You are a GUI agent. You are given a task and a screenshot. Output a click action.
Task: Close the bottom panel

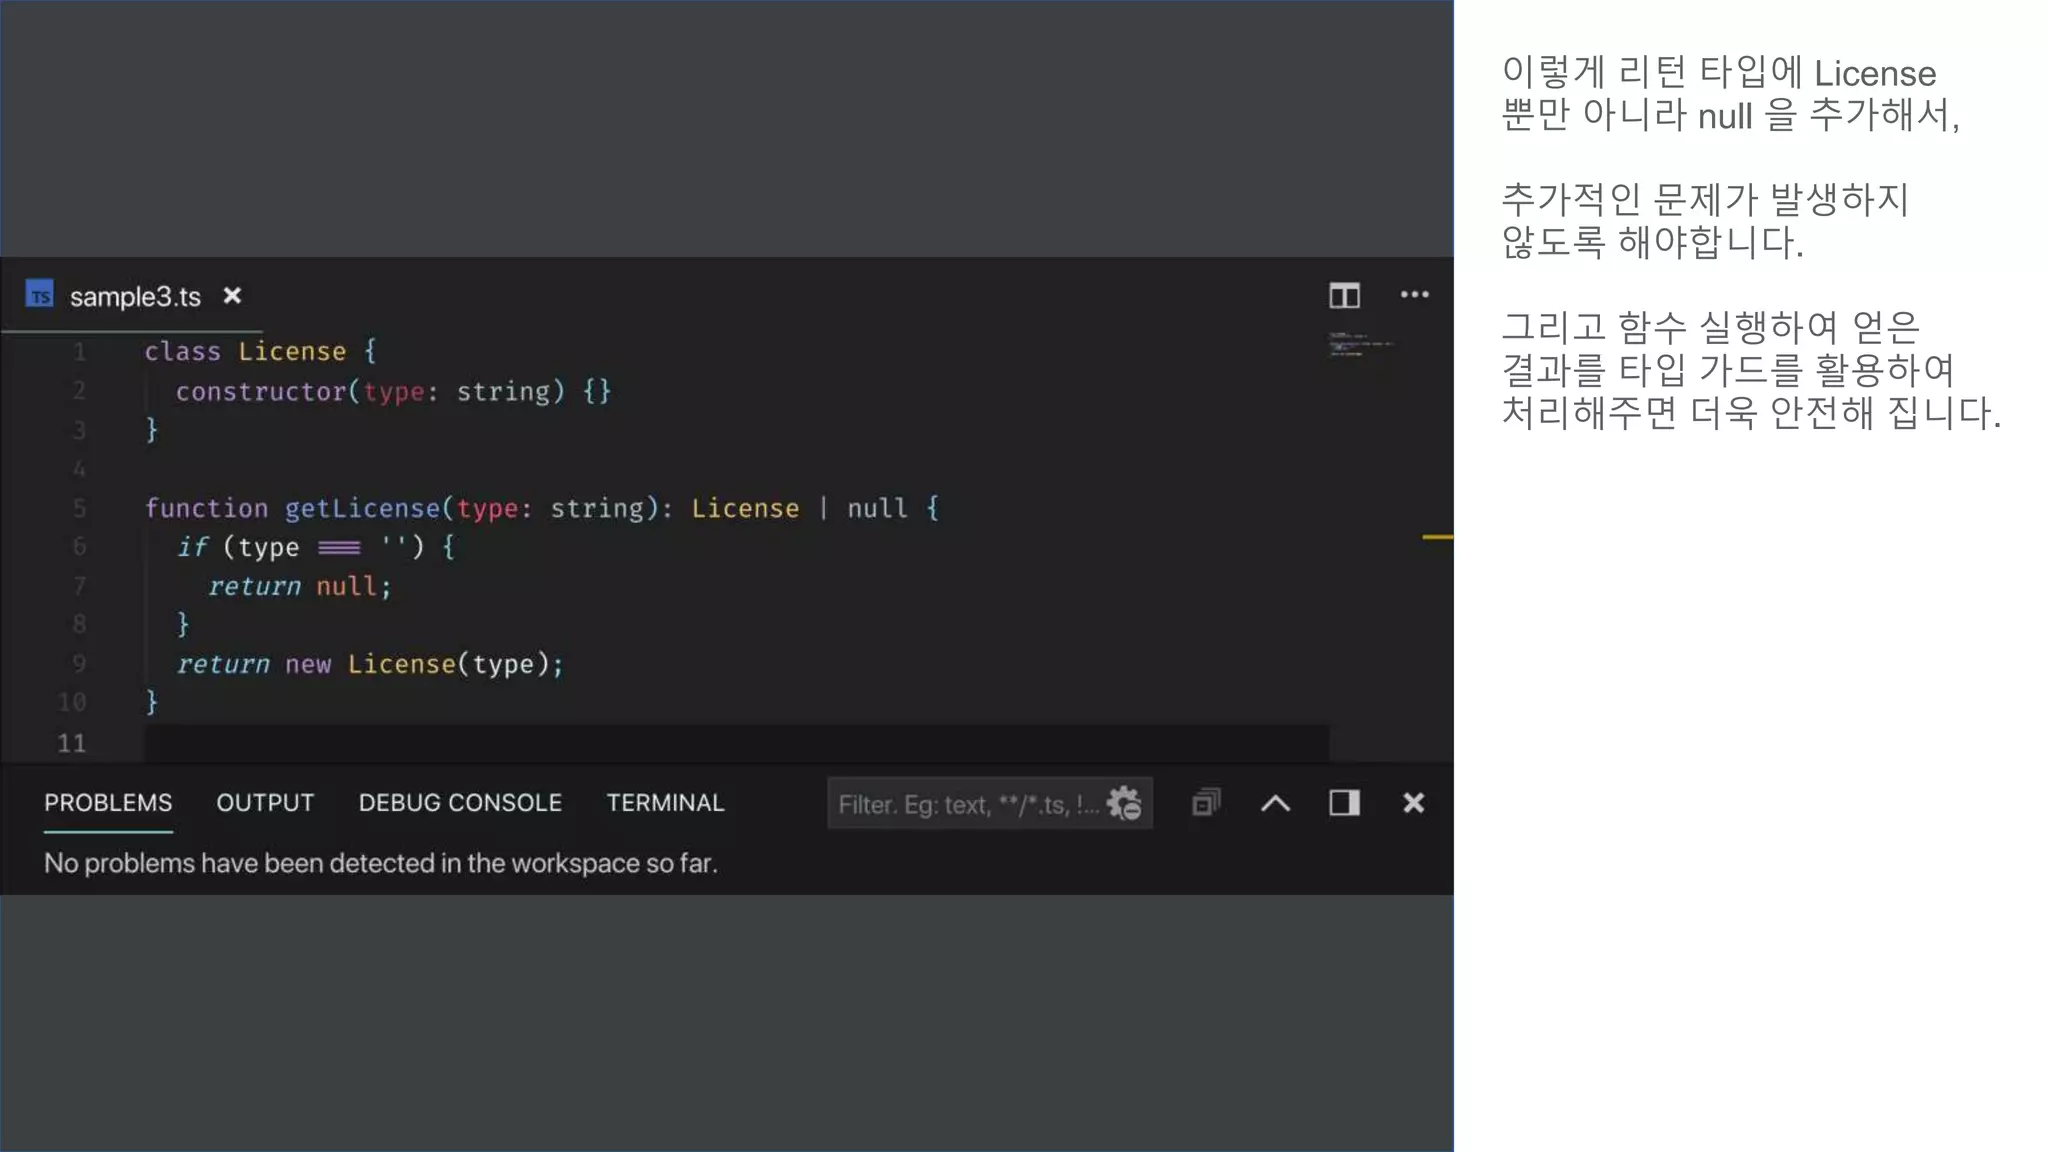(1413, 803)
